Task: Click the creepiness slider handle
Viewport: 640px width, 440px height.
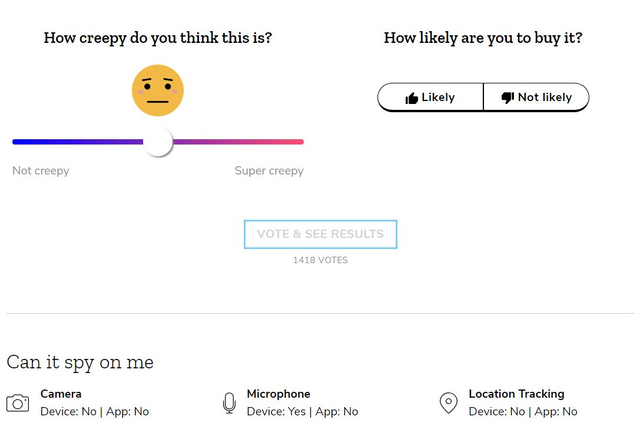Action: (x=158, y=142)
